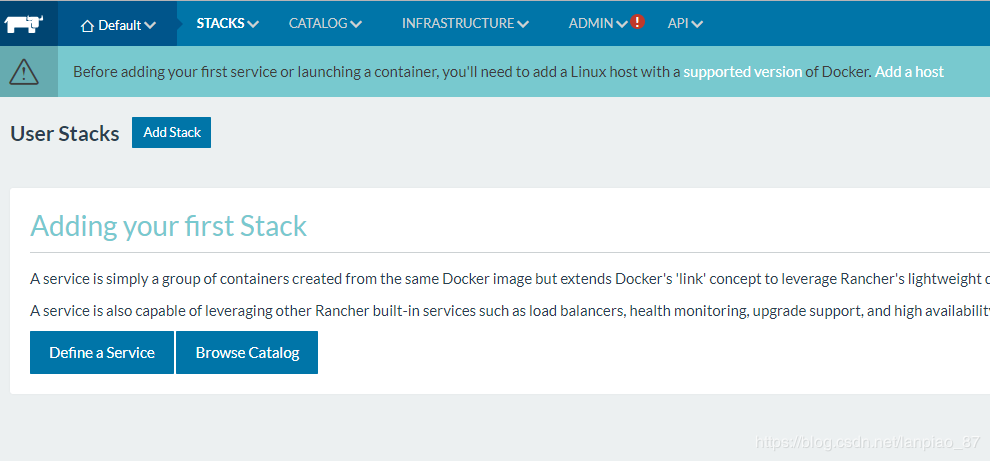990x461 pixels.
Task: Expand the chevron next to ADMIN
Action: click(622, 24)
